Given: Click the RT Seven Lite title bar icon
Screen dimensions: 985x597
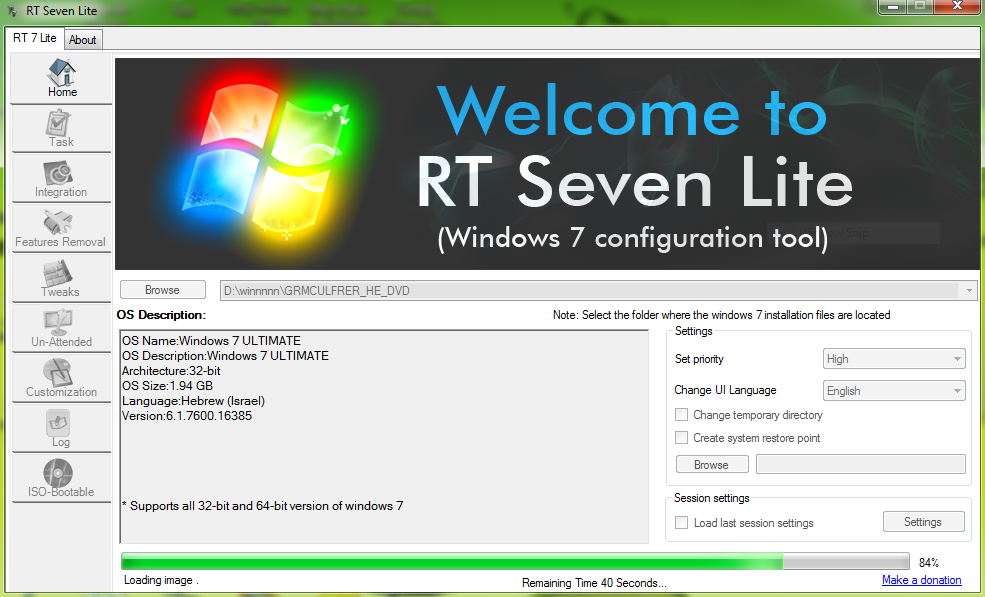Looking at the screenshot, I should pos(12,11).
